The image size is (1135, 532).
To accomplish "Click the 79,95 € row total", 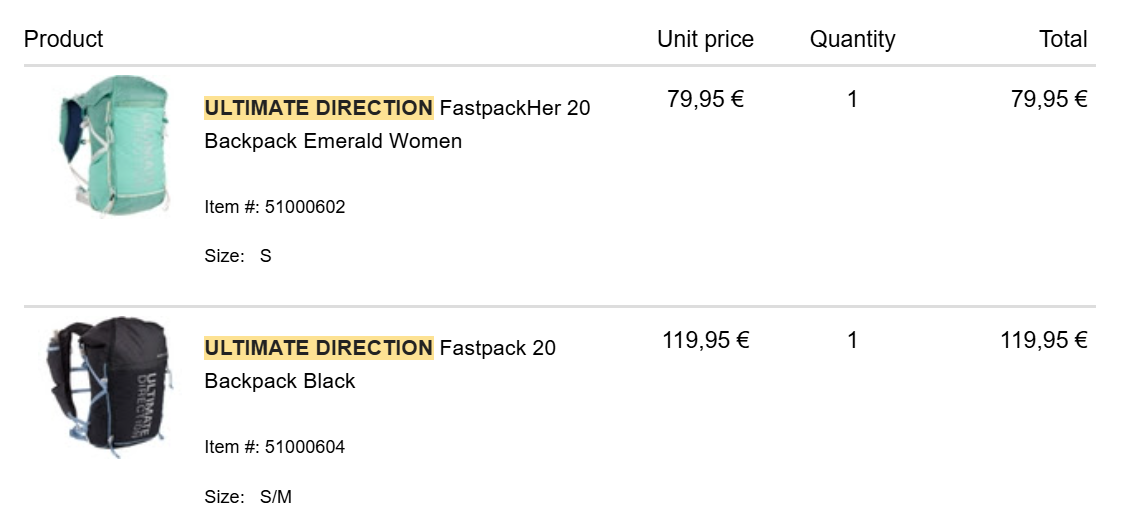I will pos(1048,99).
